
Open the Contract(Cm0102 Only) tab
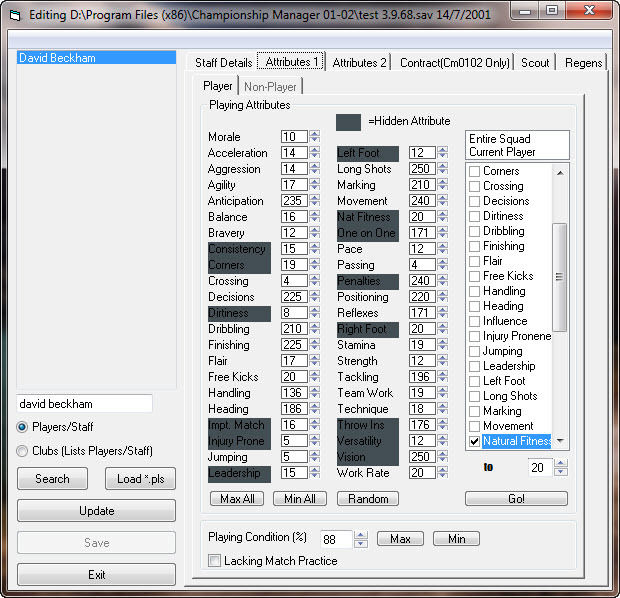(454, 63)
